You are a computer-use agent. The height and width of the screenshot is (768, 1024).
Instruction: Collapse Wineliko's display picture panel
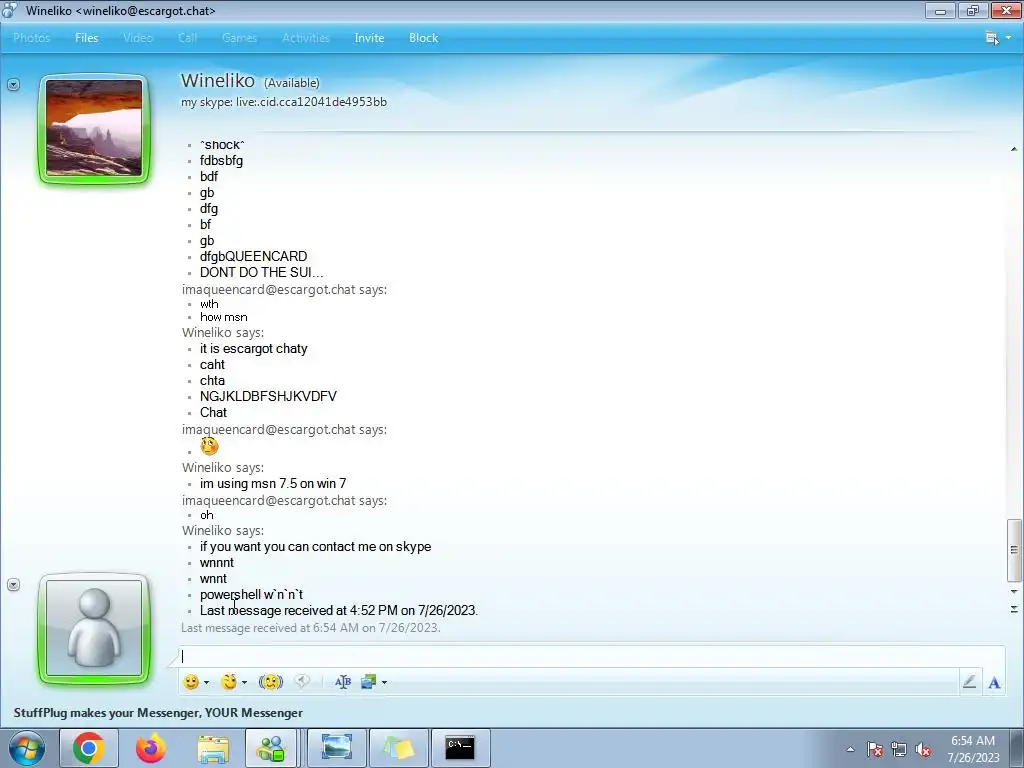coord(13,84)
